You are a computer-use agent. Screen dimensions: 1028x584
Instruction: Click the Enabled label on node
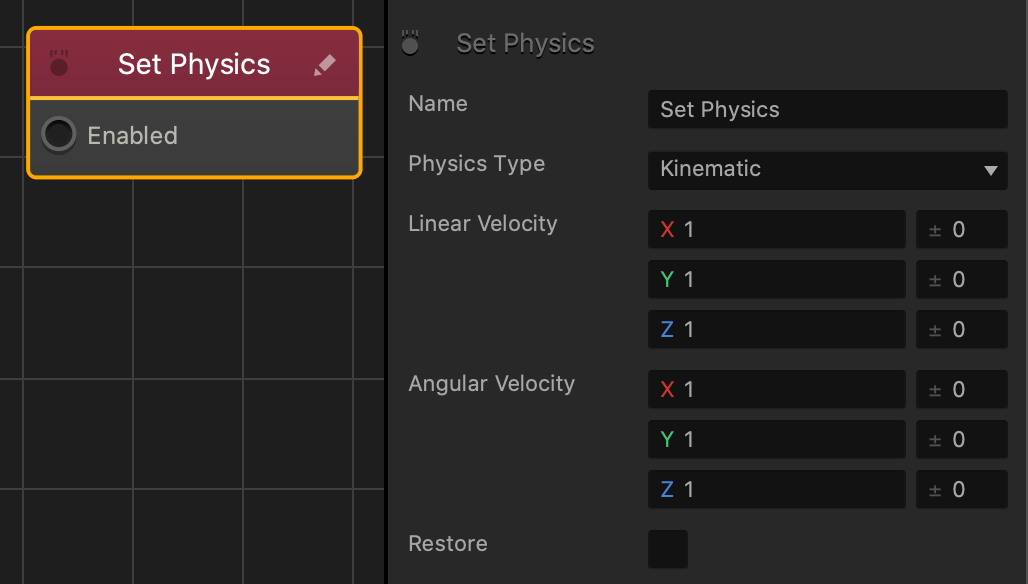pos(132,136)
